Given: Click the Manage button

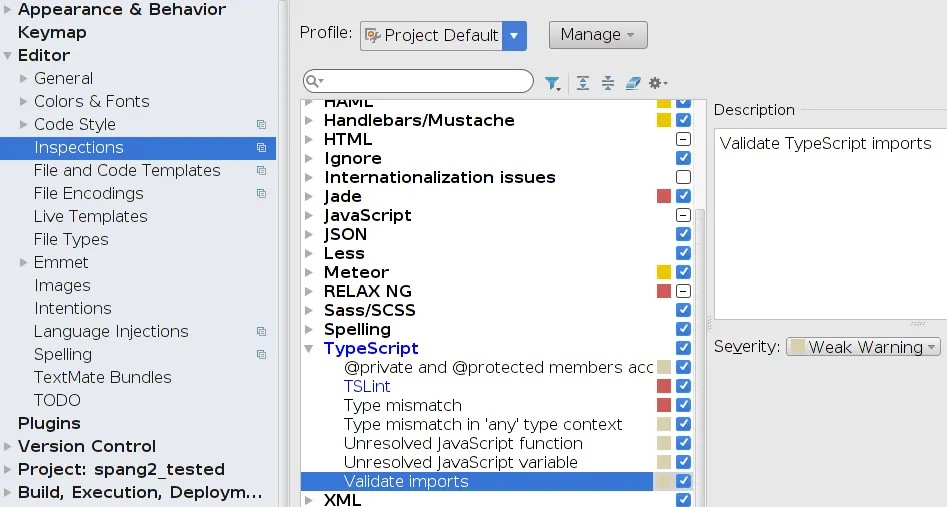Looking at the screenshot, I should click(x=597, y=35).
